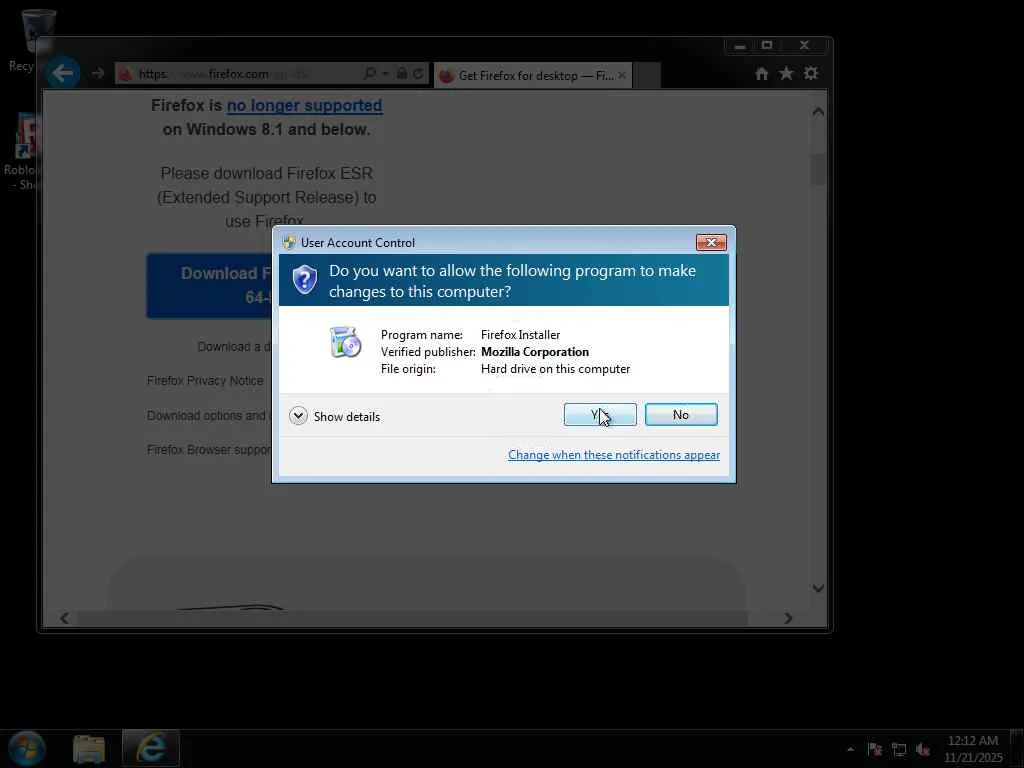Open a new tab in Internet Explorer

click(648, 76)
